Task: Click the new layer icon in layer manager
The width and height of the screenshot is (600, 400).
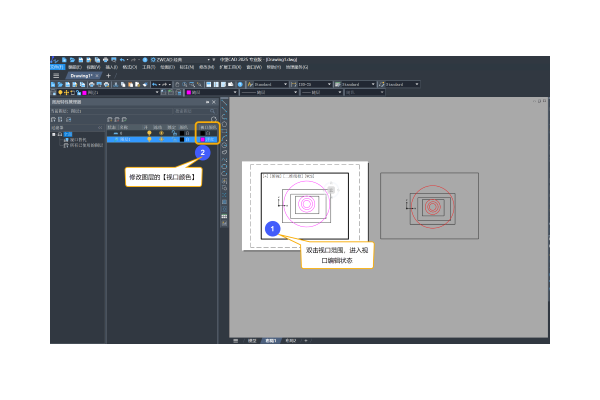Action: click(111, 118)
